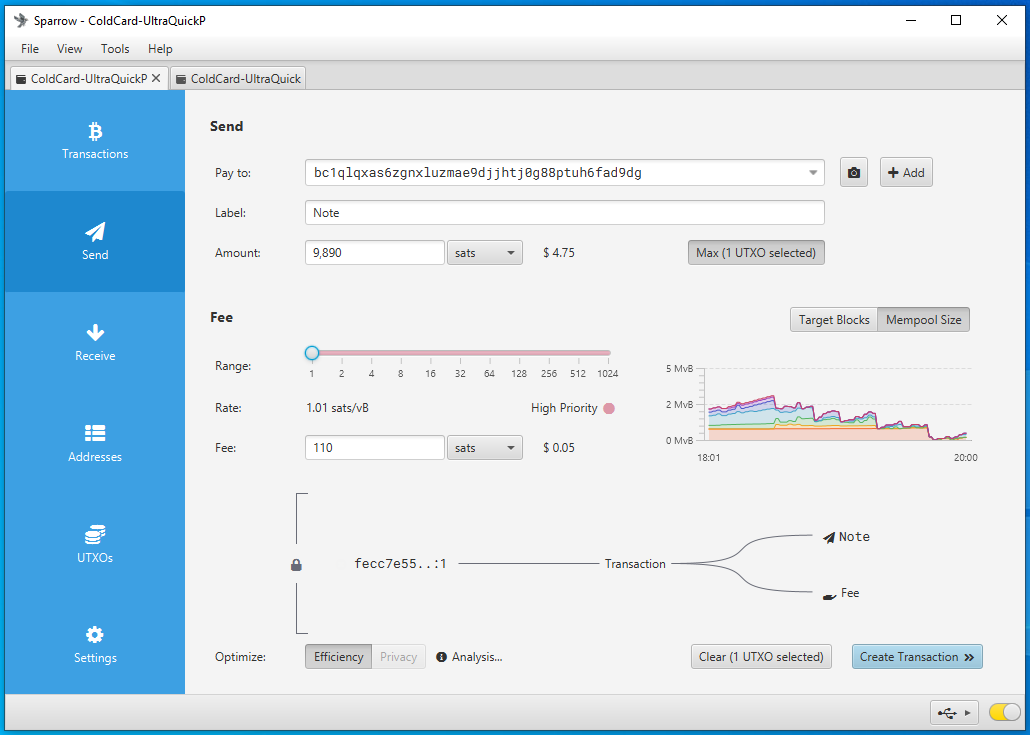Click the fee Range slider thumb
This screenshot has width=1030, height=735.
(312, 353)
